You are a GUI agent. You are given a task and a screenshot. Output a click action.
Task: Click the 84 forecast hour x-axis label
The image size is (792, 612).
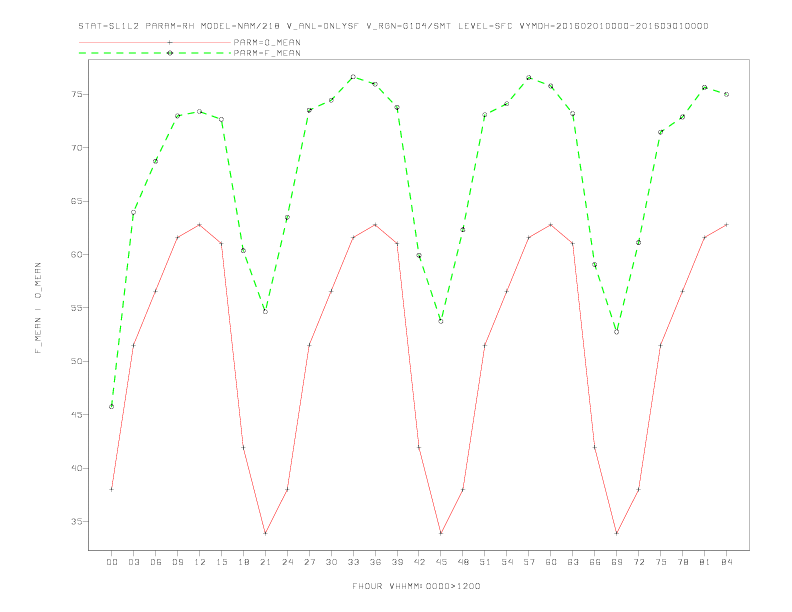tap(727, 562)
